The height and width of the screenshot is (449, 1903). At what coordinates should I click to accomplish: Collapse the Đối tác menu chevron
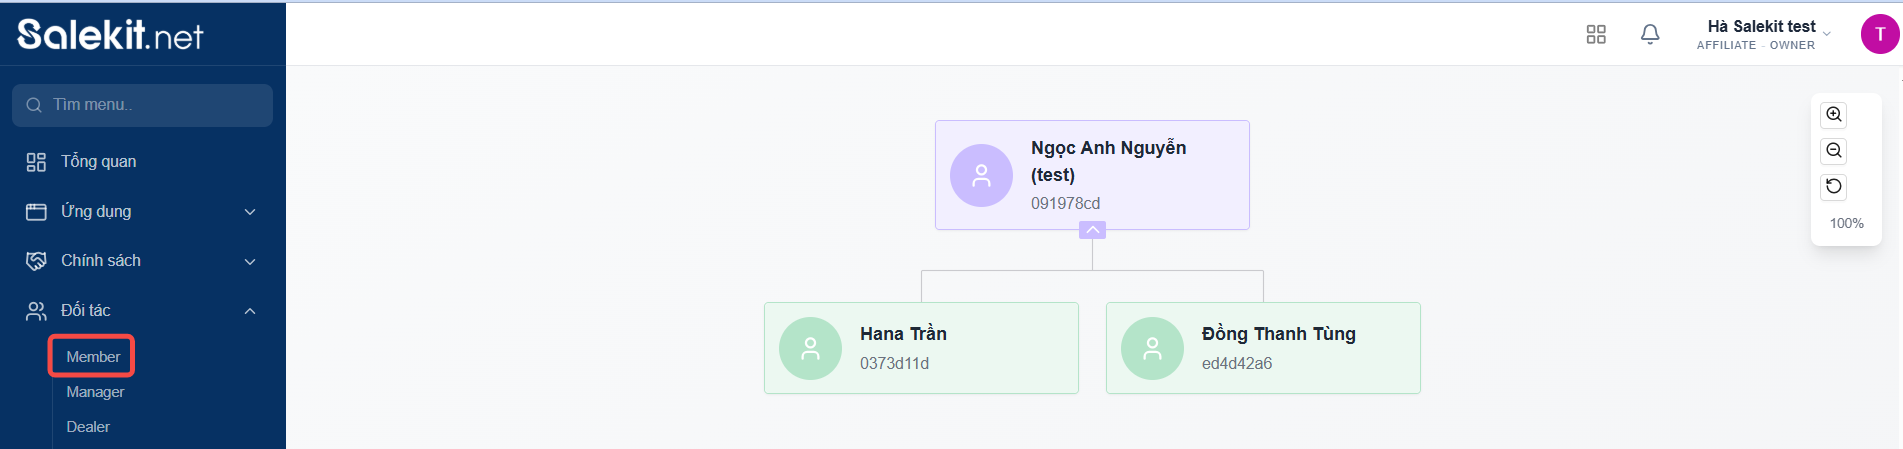pos(250,311)
